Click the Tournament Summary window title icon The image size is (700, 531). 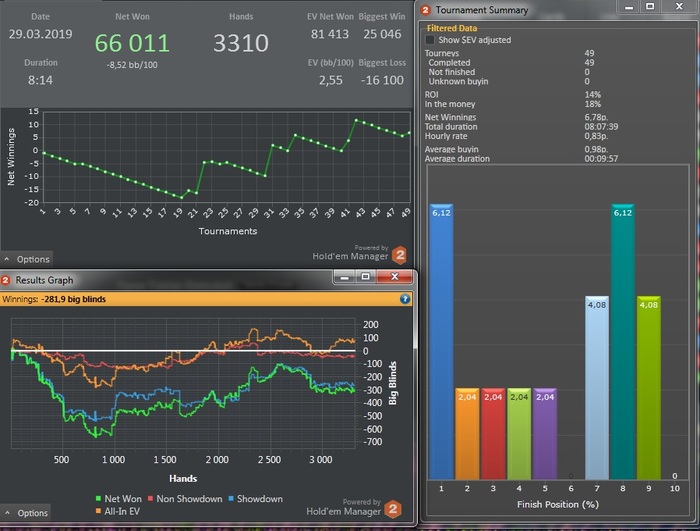425,10
